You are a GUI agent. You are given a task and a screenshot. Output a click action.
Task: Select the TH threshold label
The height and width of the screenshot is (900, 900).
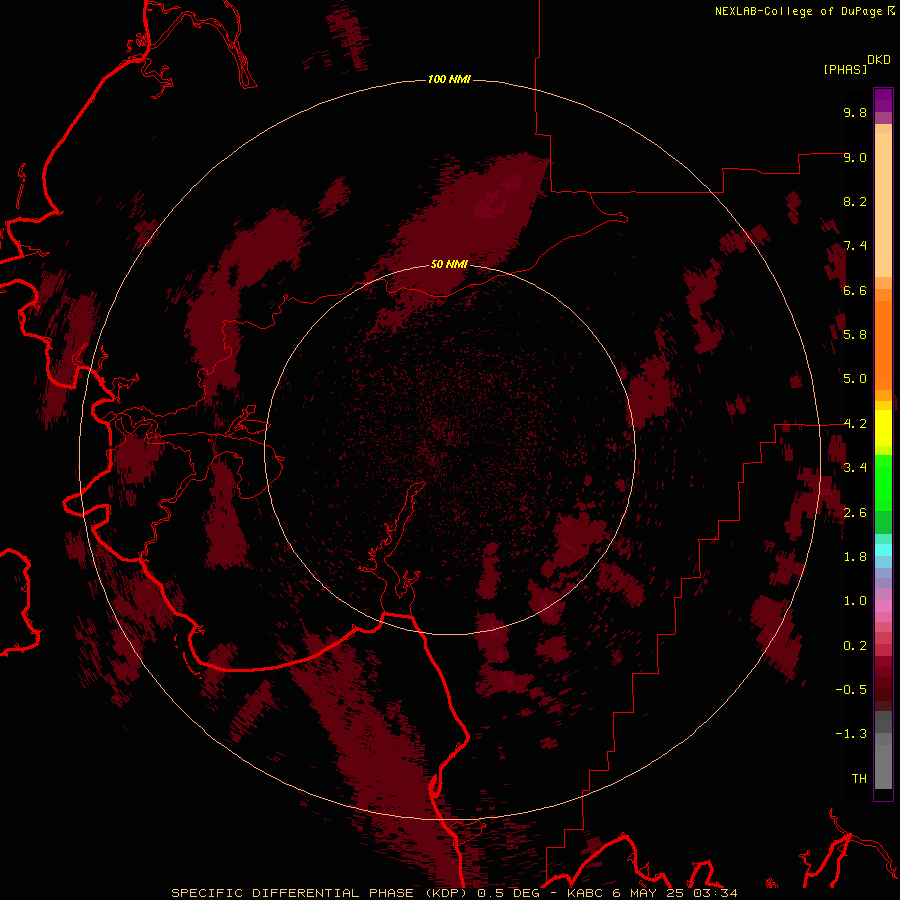point(859,779)
